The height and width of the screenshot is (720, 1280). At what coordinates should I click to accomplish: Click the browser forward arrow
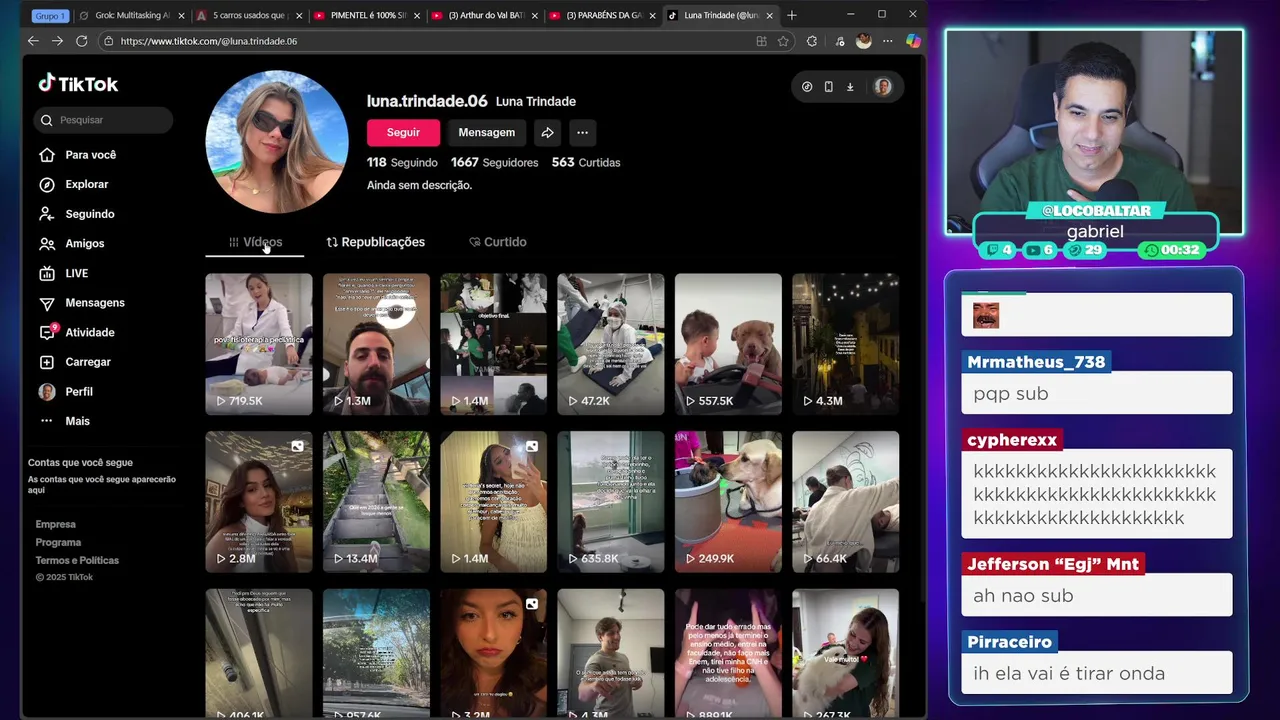[x=57, y=41]
